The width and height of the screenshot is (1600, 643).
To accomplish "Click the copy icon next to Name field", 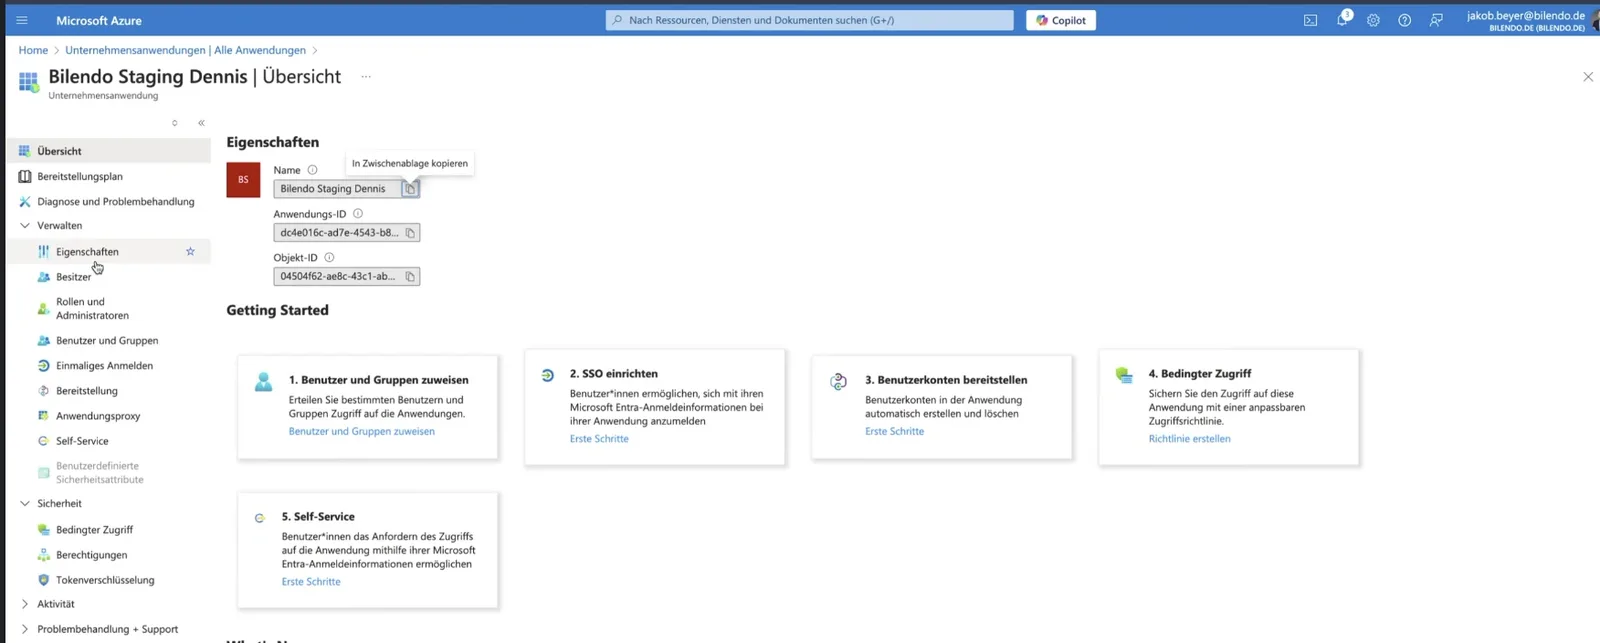I will (x=410, y=189).
